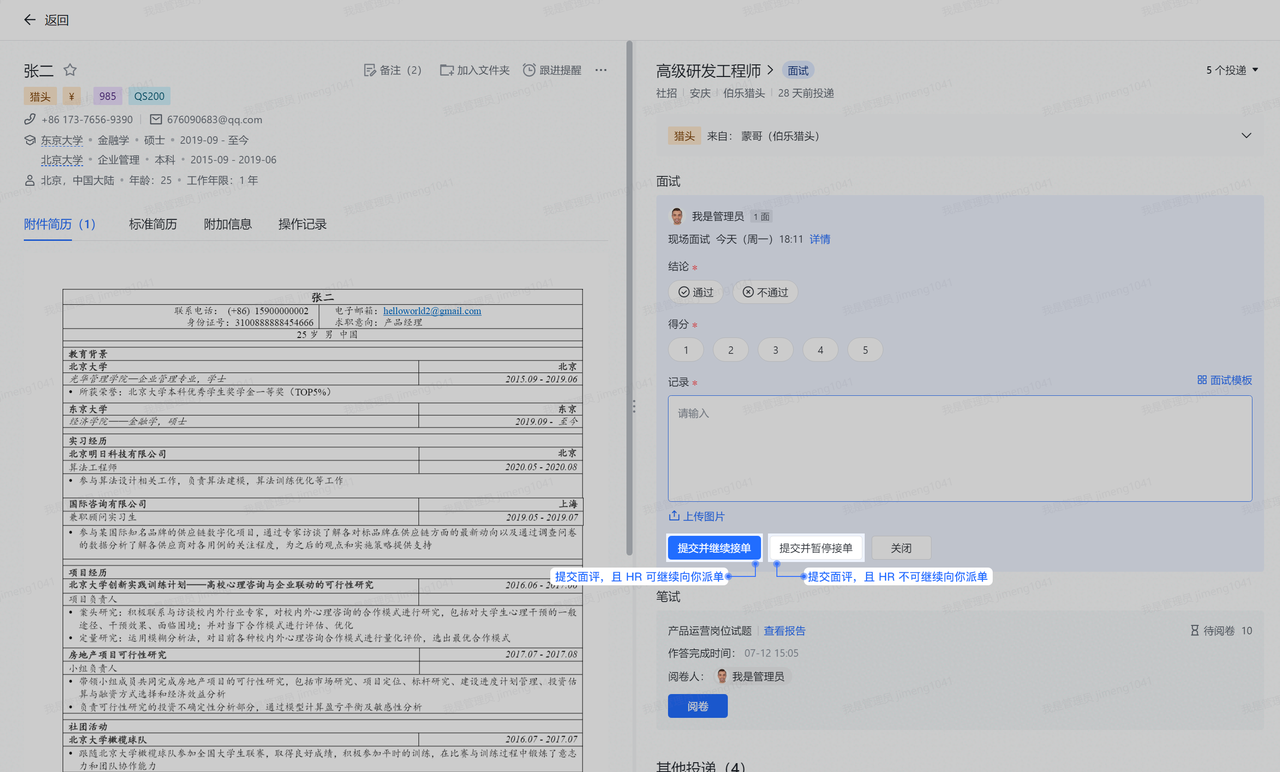Click 加入文件夹 folder icon
This screenshot has width=1280, height=772.
click(447, 70)
